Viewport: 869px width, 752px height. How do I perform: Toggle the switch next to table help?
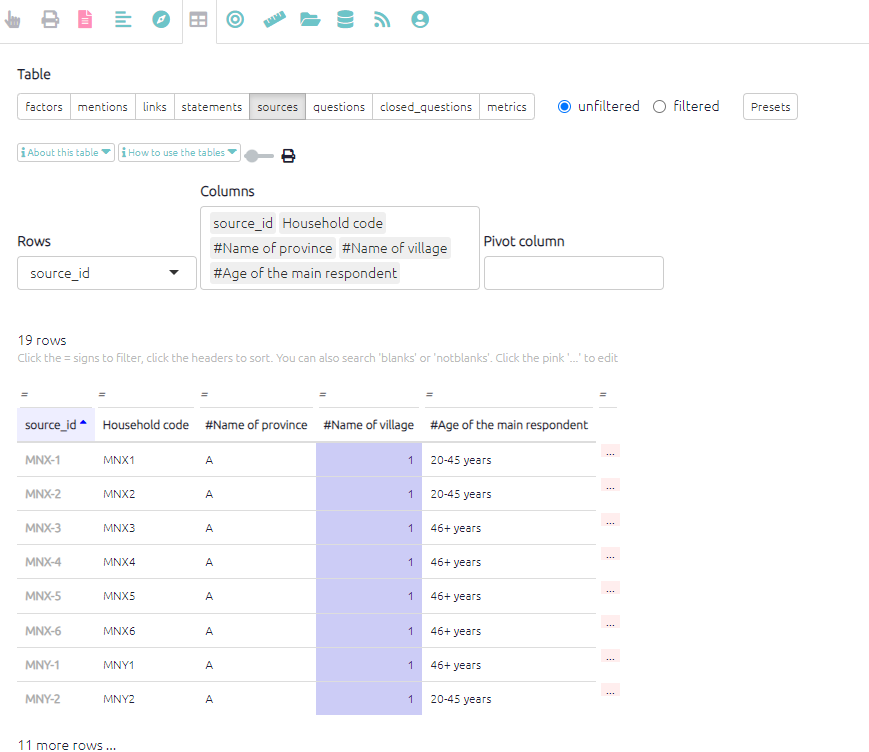pyautogui.click(x=258, y=156)
